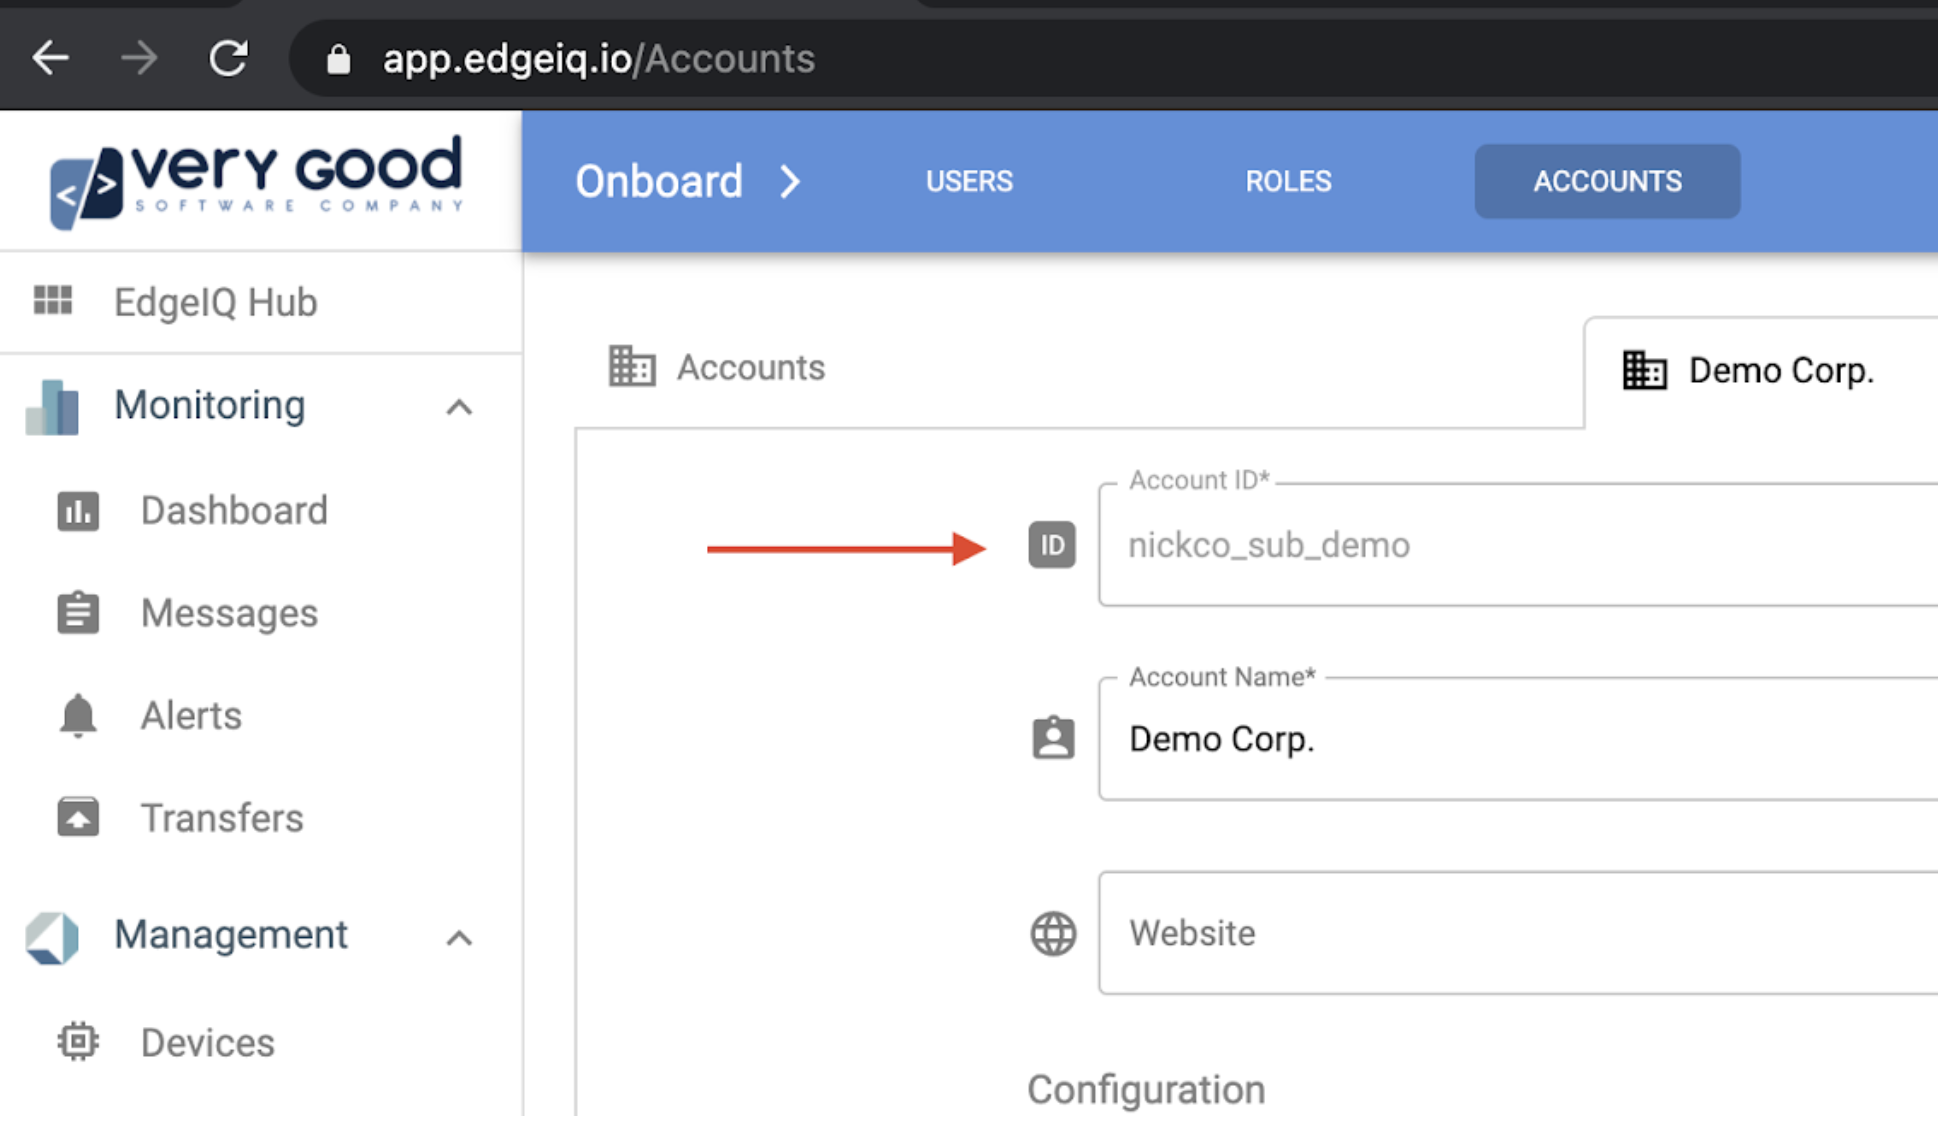Open the Accounts list tab

pyautogui.click(x=717, y=368)
